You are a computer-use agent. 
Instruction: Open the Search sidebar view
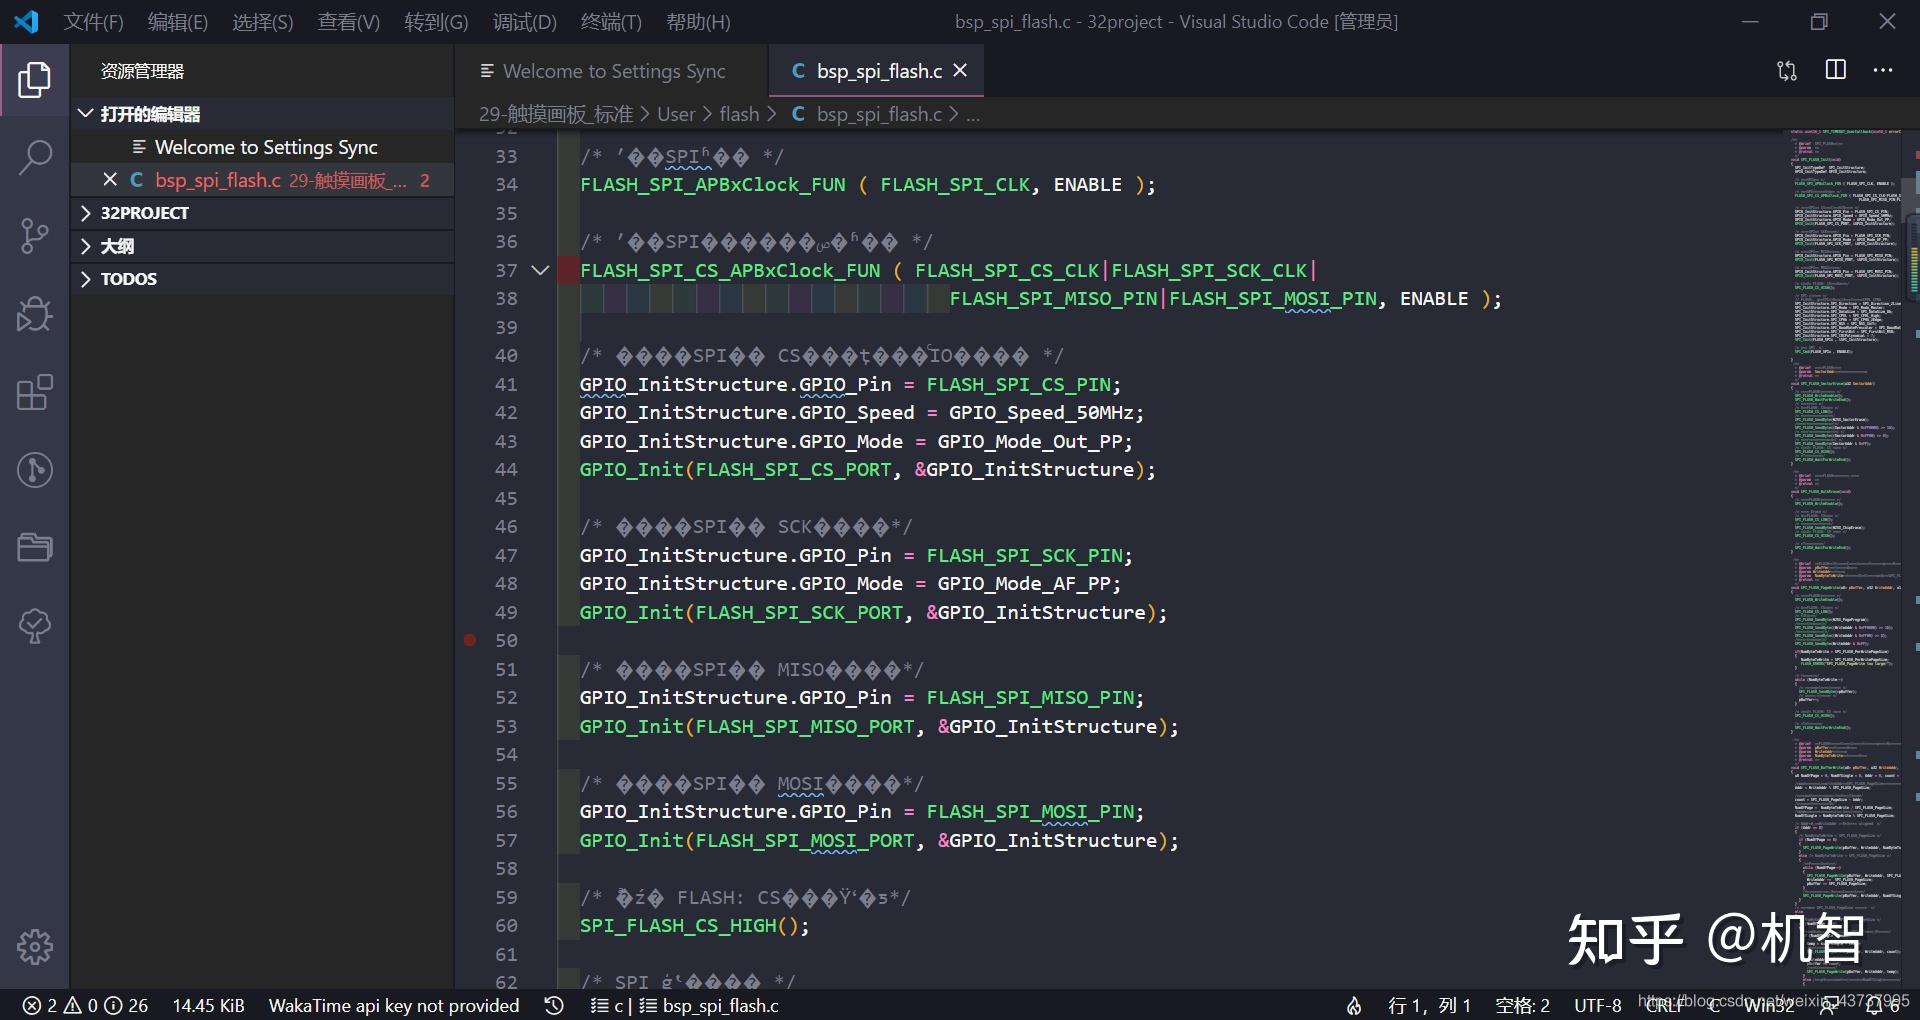click(x=35, y=157)
